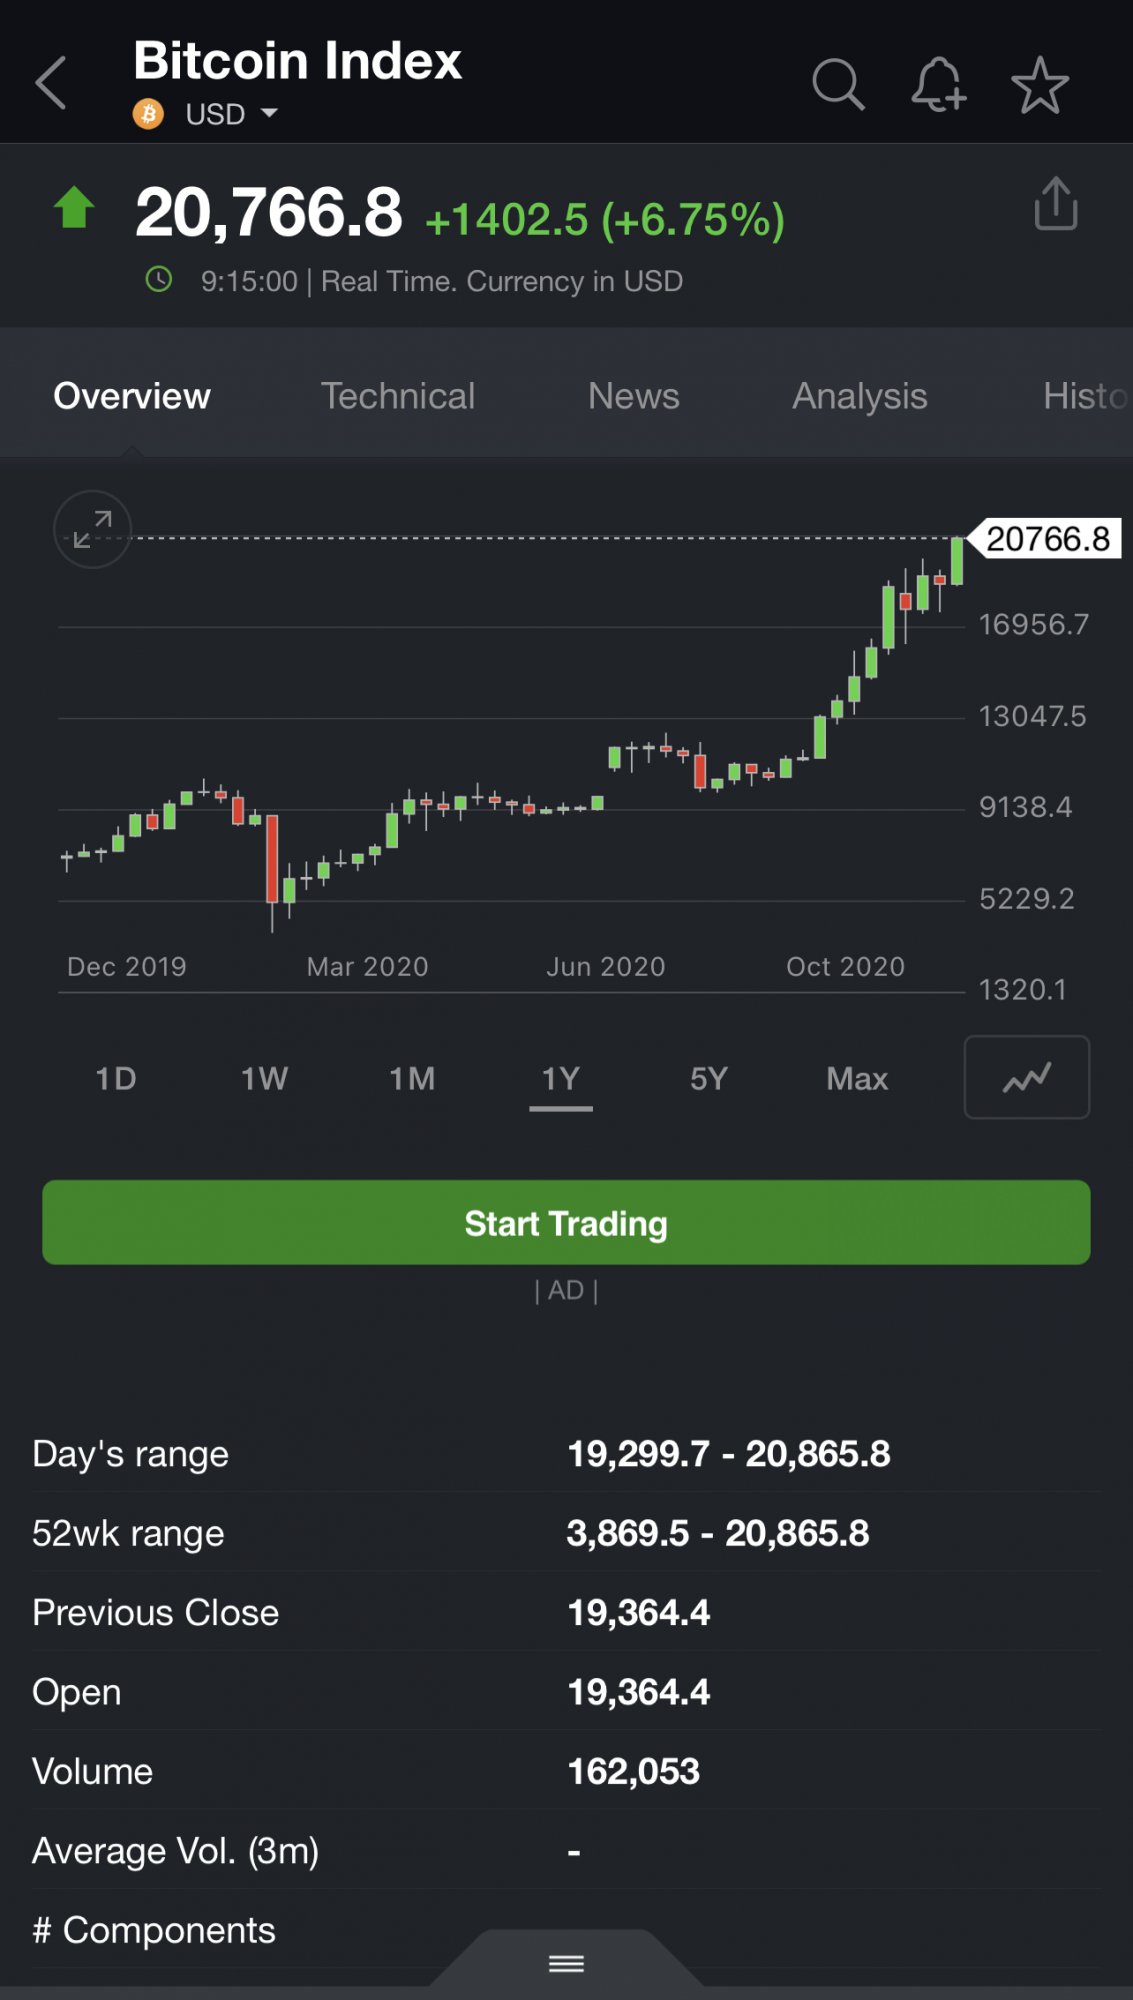Go to the Analysis tab

859,396
